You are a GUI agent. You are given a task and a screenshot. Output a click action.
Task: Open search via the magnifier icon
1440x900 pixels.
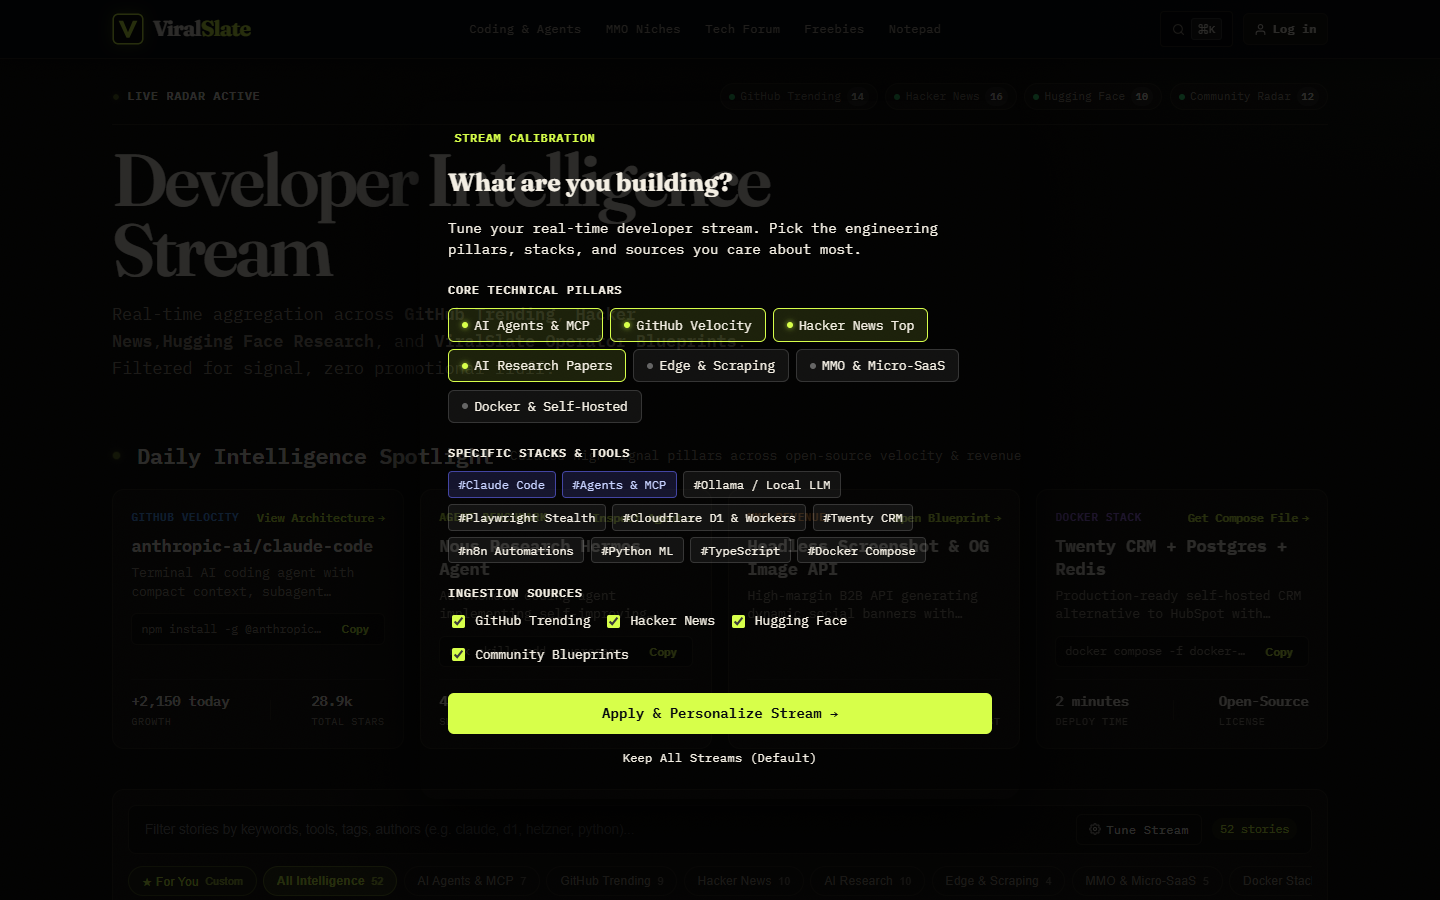click(x=1178, y=29)
